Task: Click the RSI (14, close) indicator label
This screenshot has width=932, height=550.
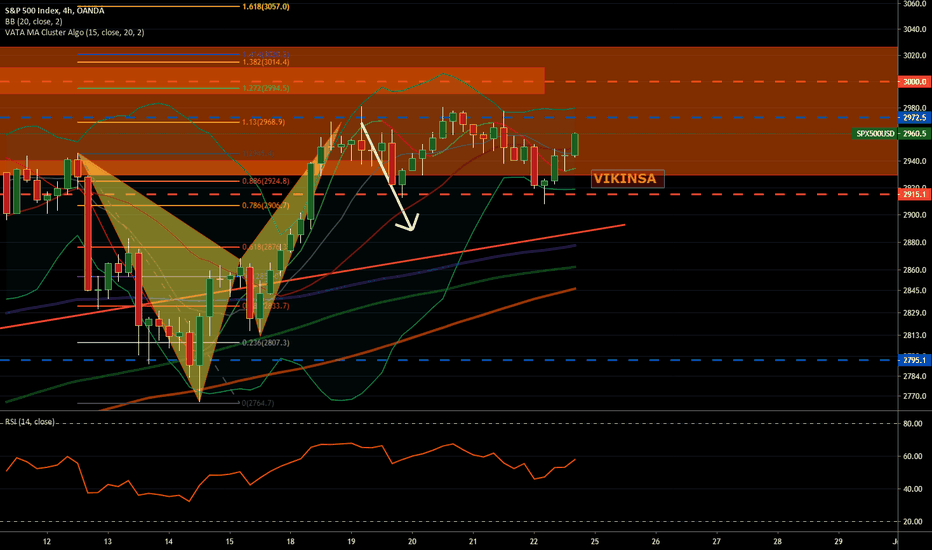Action: pyautogui.click(x=30, y=422)
